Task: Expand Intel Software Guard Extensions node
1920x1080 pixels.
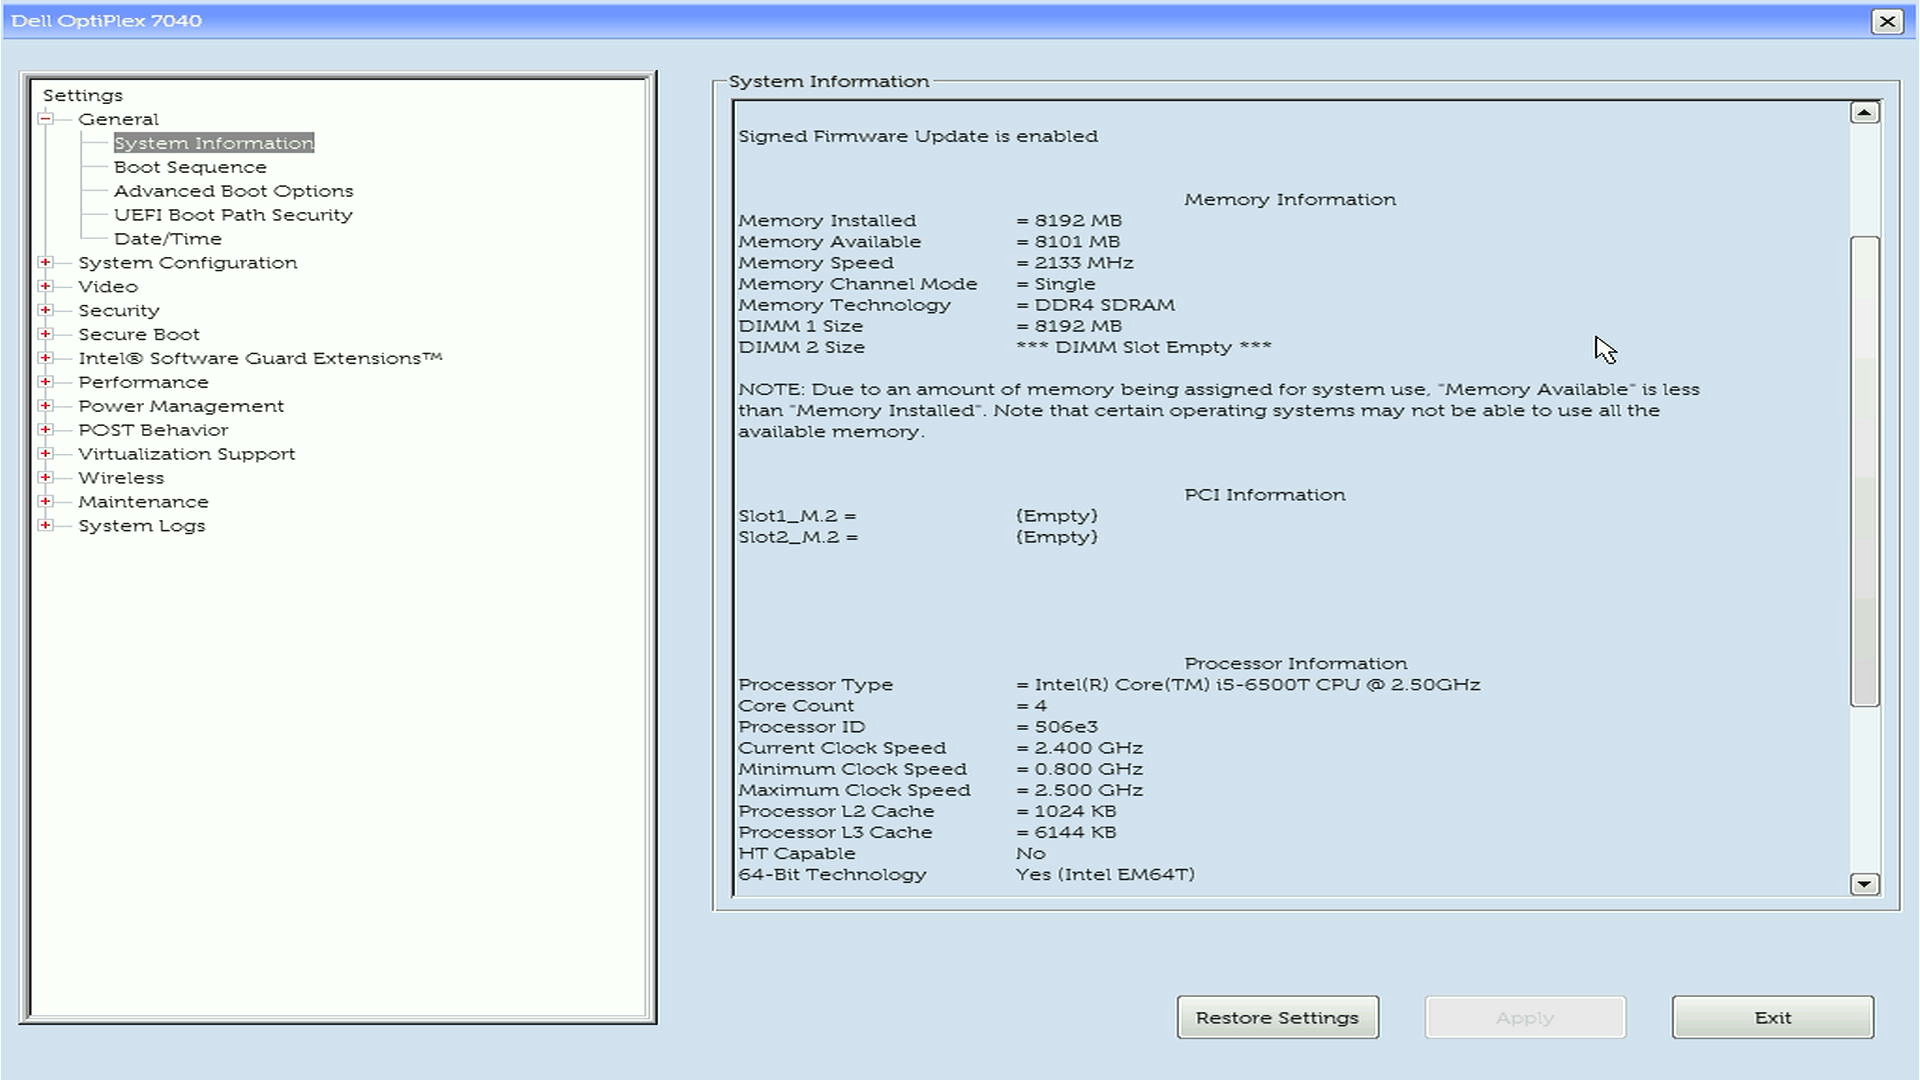Action: [x=45, y=359]
